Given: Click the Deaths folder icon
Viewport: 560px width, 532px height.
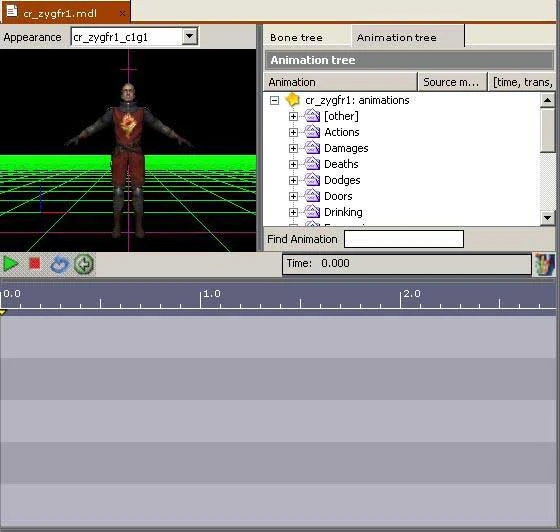Looking at the screenshot, I should [x=312, y=164].
